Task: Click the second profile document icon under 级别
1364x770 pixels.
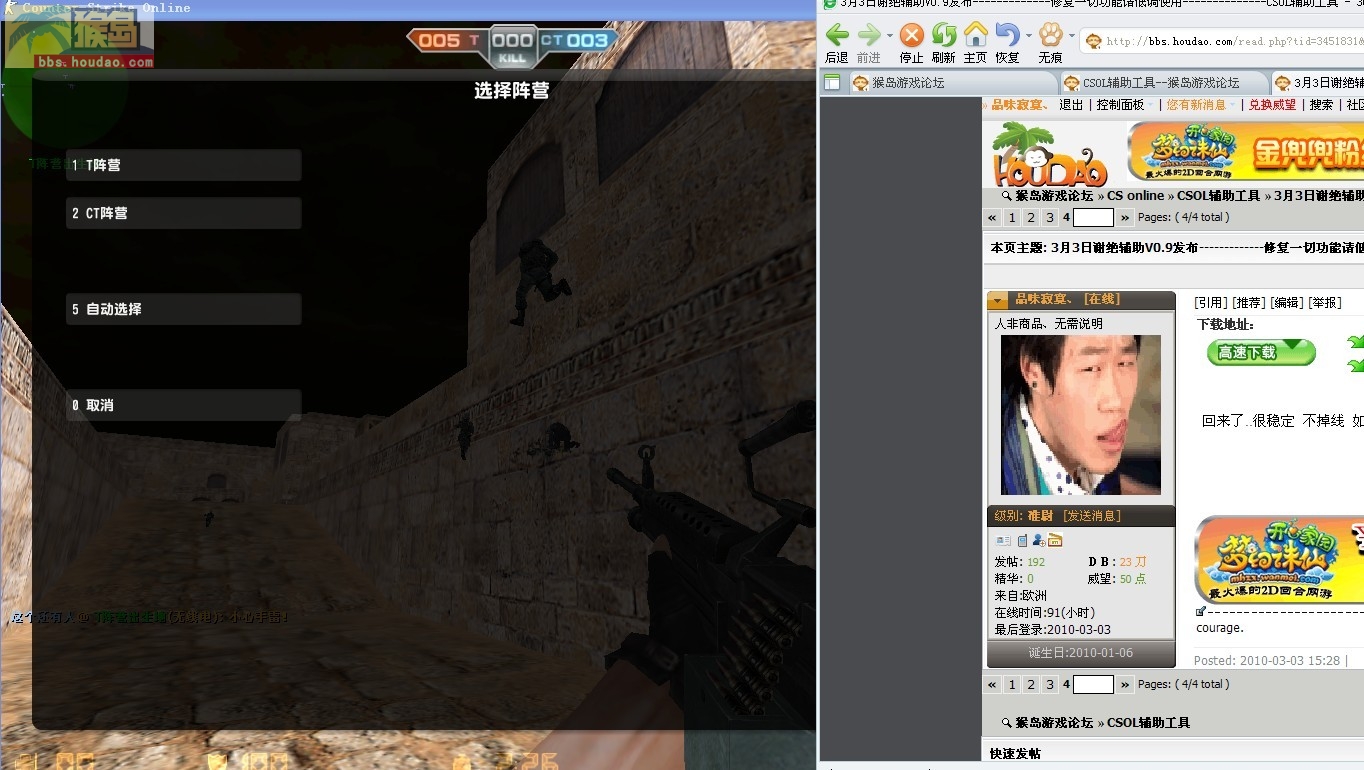Action: pos(1022,540)
